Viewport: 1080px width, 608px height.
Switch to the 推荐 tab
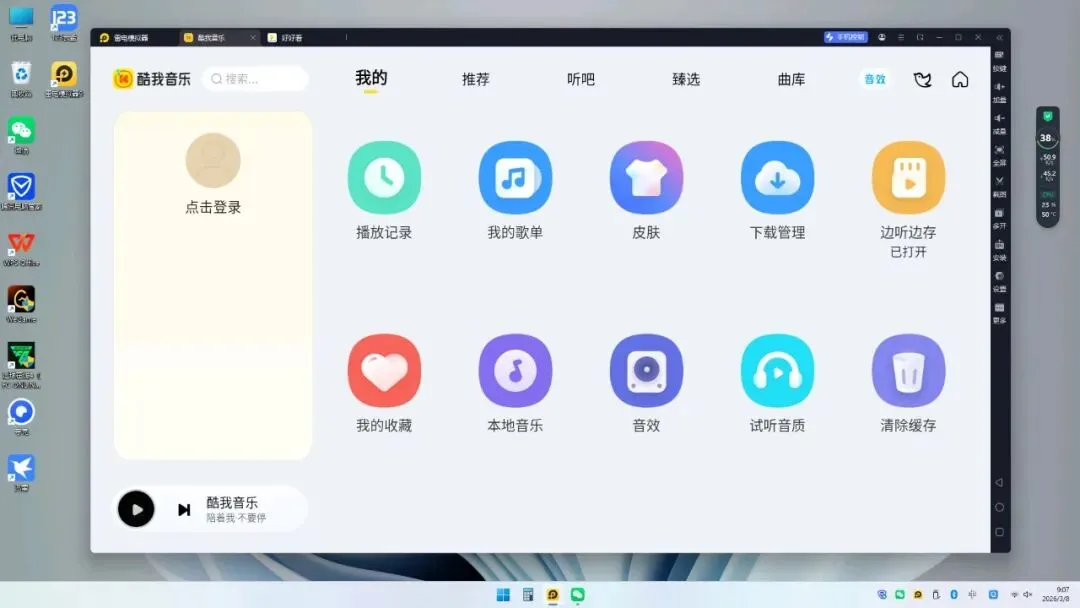coord(475,79)
